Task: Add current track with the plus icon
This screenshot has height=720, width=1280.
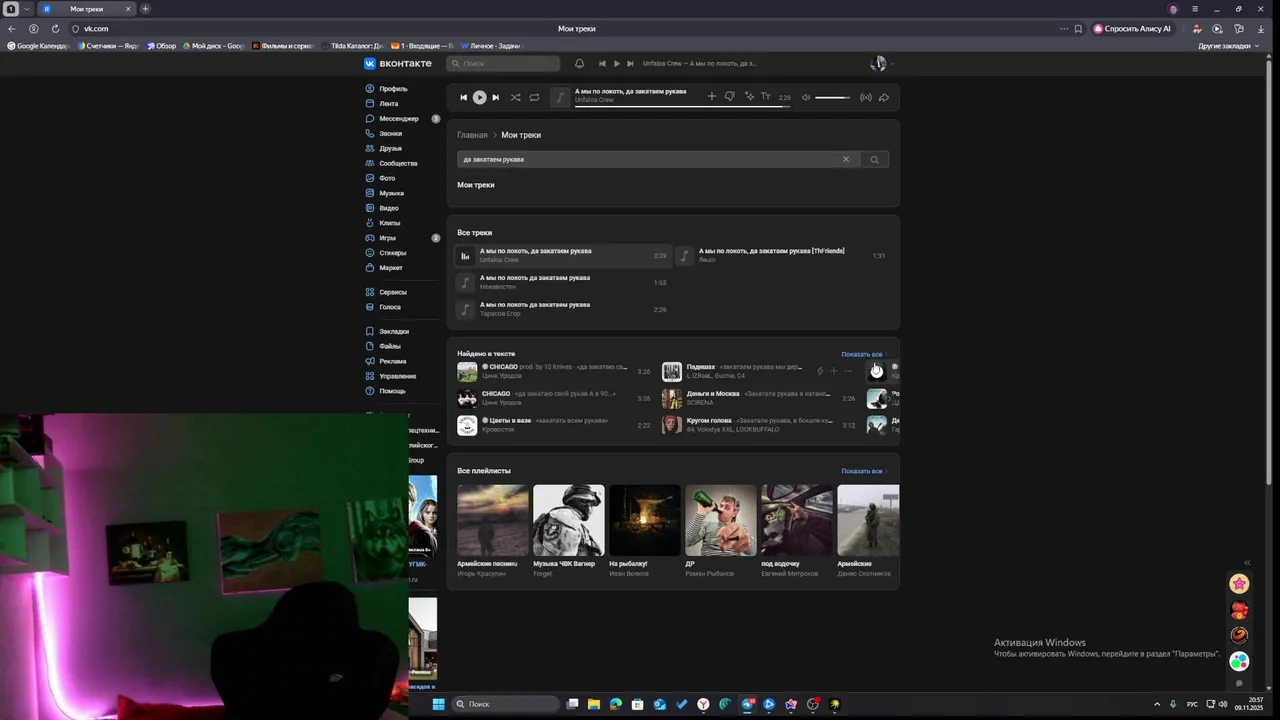Action: [711, 96]
